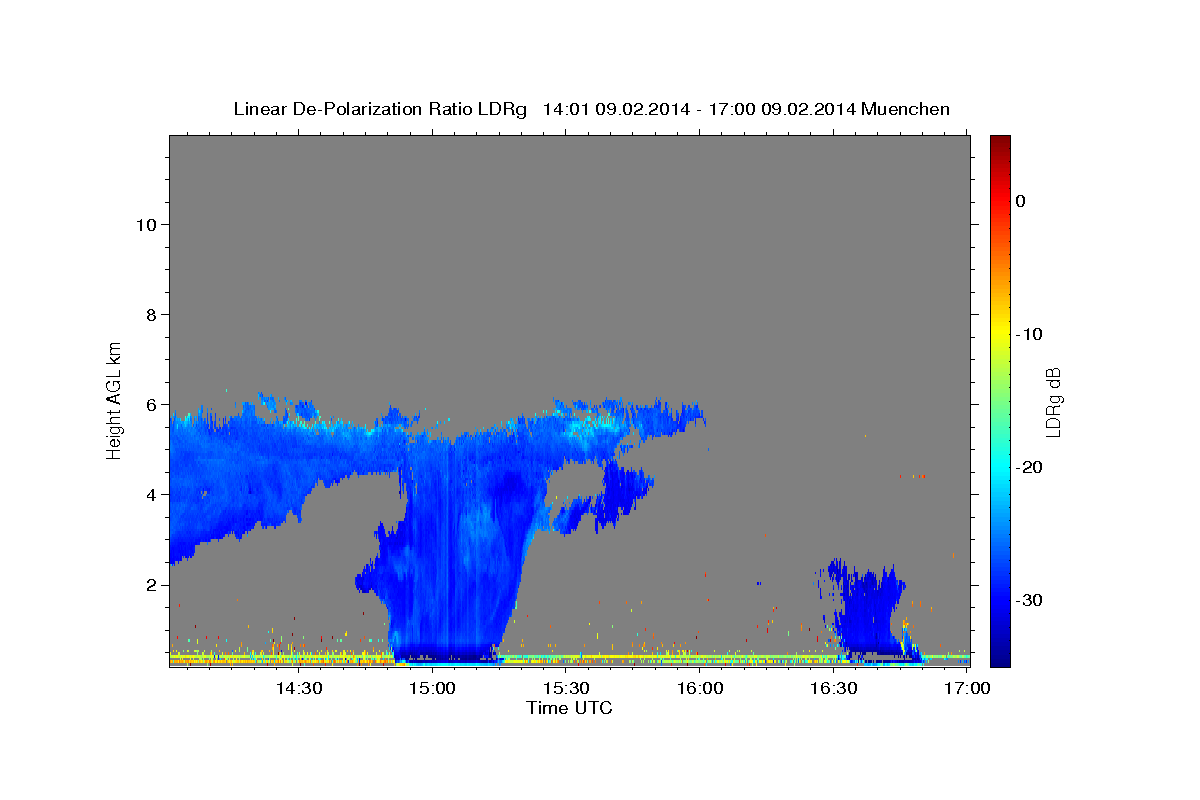Click the "Time UTC" axis label
This screenshot has width=1200, height=800.
[x=569, y=708]
